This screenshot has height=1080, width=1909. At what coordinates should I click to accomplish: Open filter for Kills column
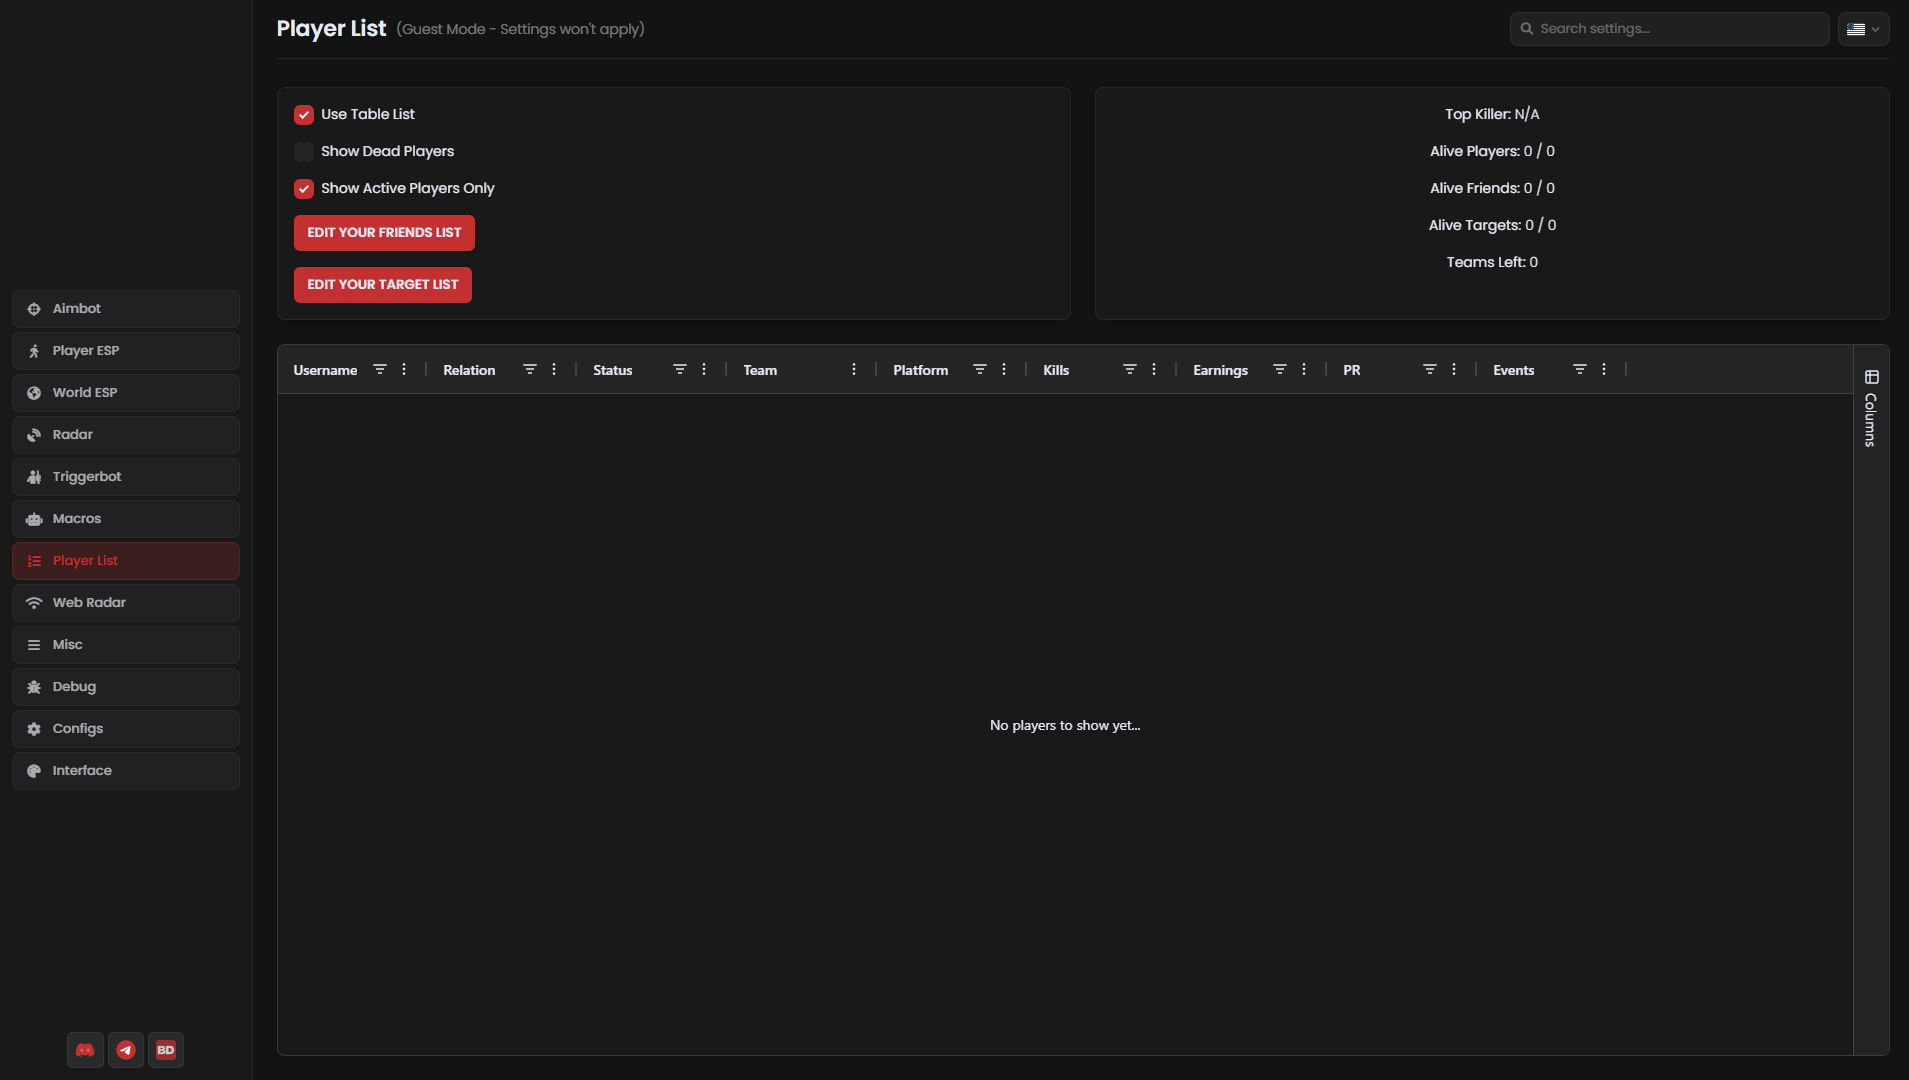coord(1130,370)
